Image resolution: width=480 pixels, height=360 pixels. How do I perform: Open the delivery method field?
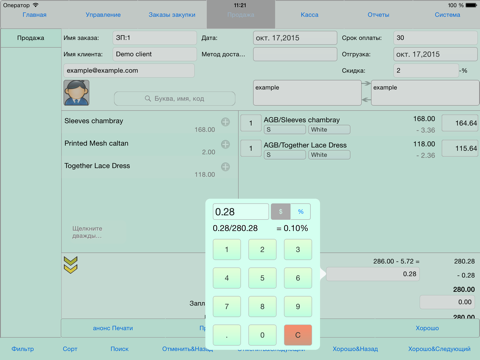pyautogui.click(x=295, y=54)
